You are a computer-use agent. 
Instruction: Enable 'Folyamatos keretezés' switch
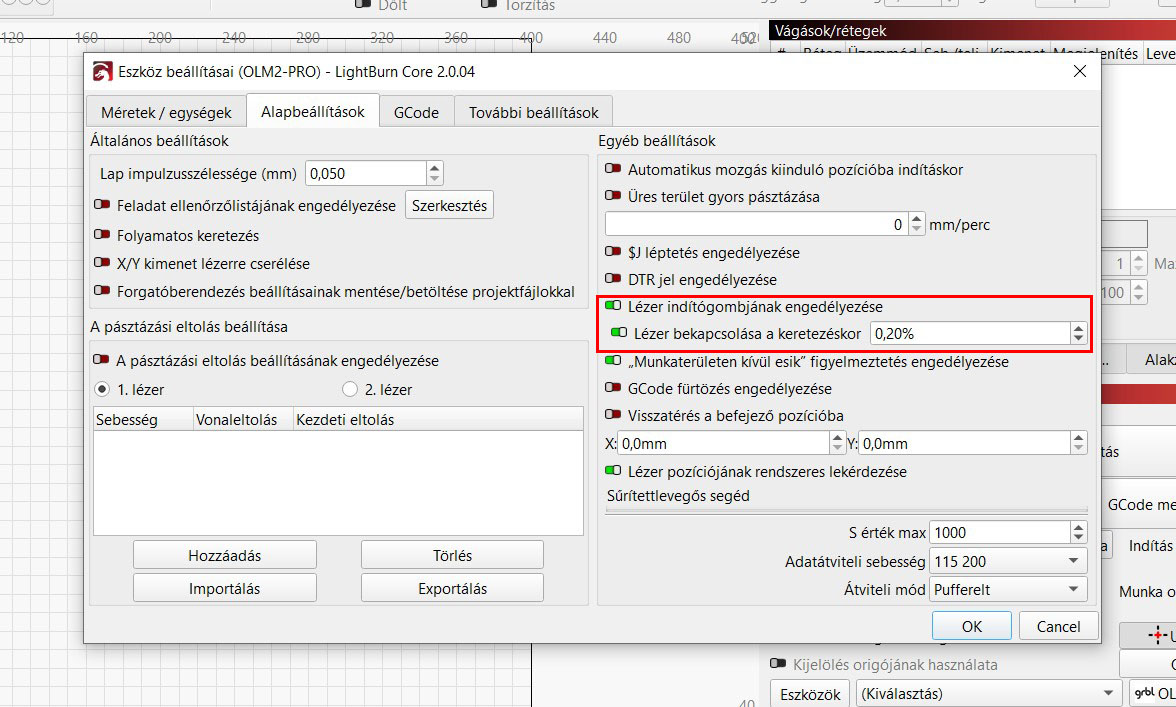tap(102, 236)
